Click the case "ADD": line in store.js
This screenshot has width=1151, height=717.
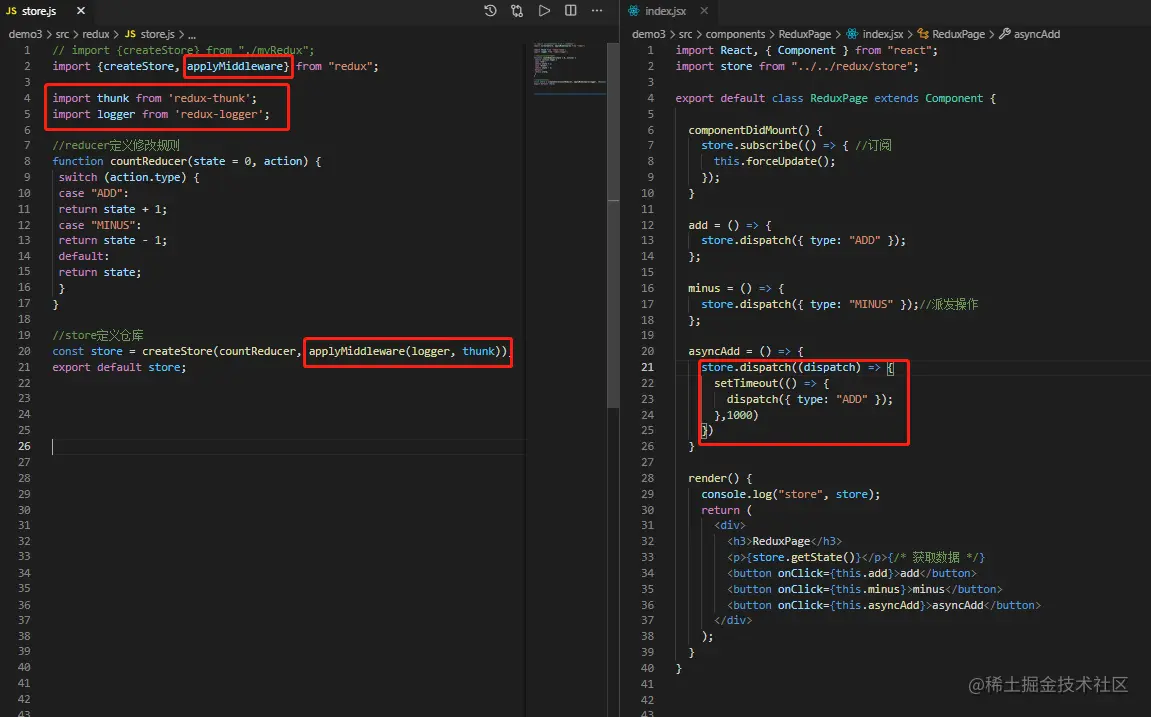(93, 193)
